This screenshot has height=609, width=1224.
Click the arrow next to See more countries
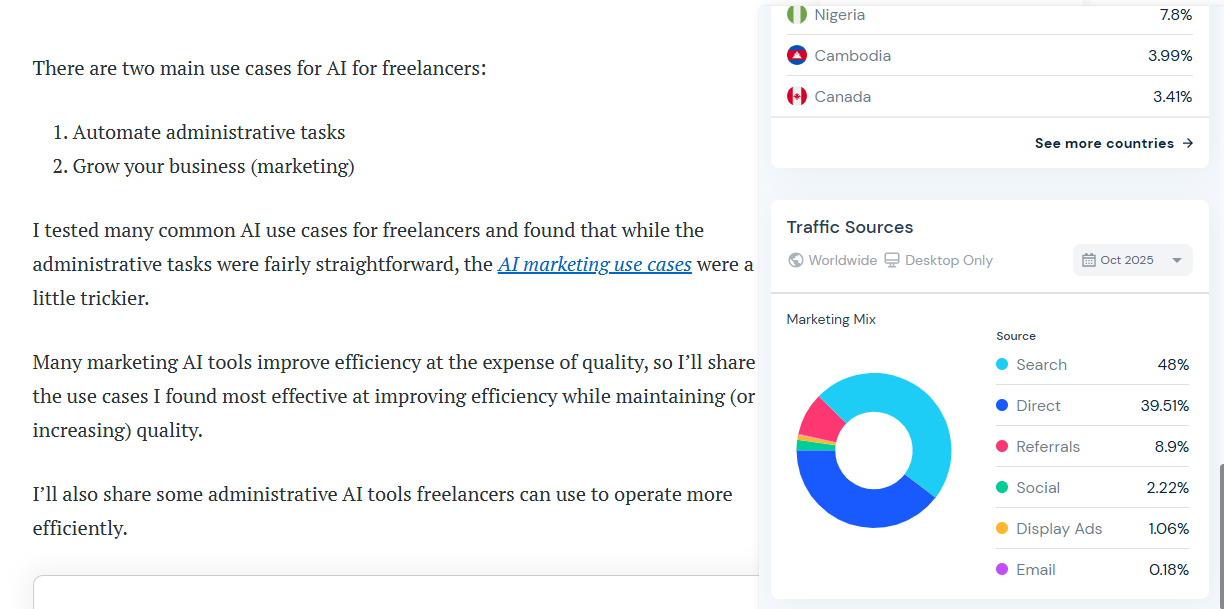pyautogui.click(x=1188, y=143)
